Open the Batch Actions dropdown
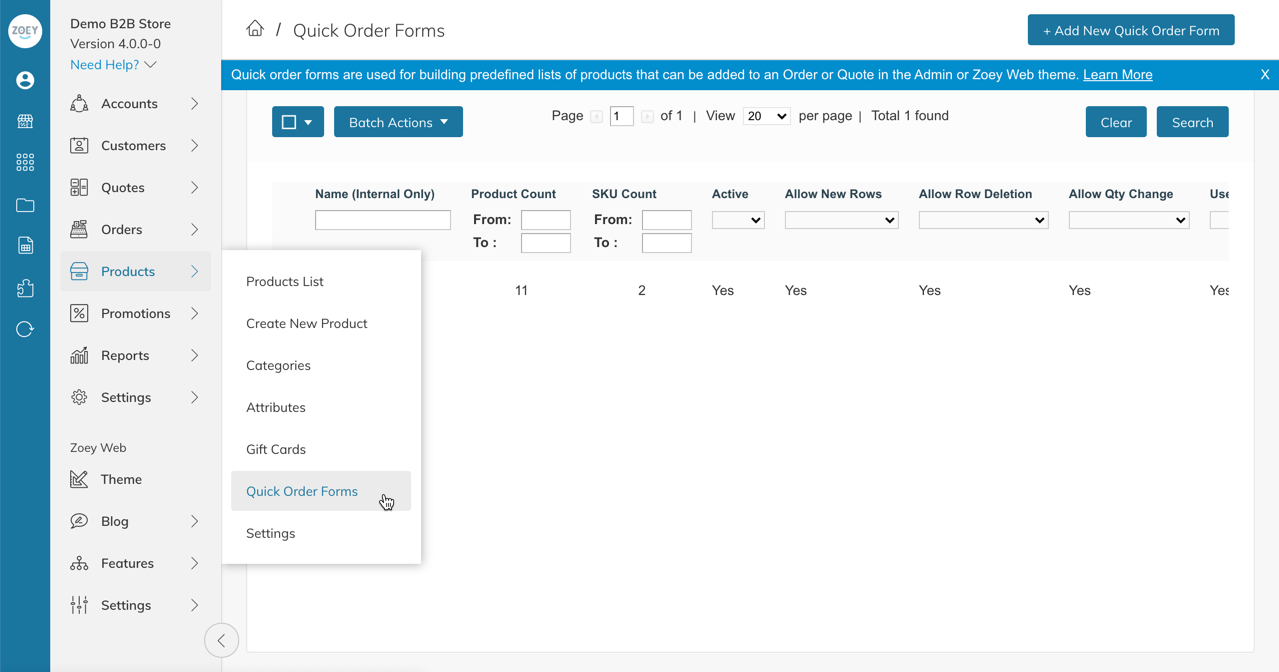 point(398,122)
